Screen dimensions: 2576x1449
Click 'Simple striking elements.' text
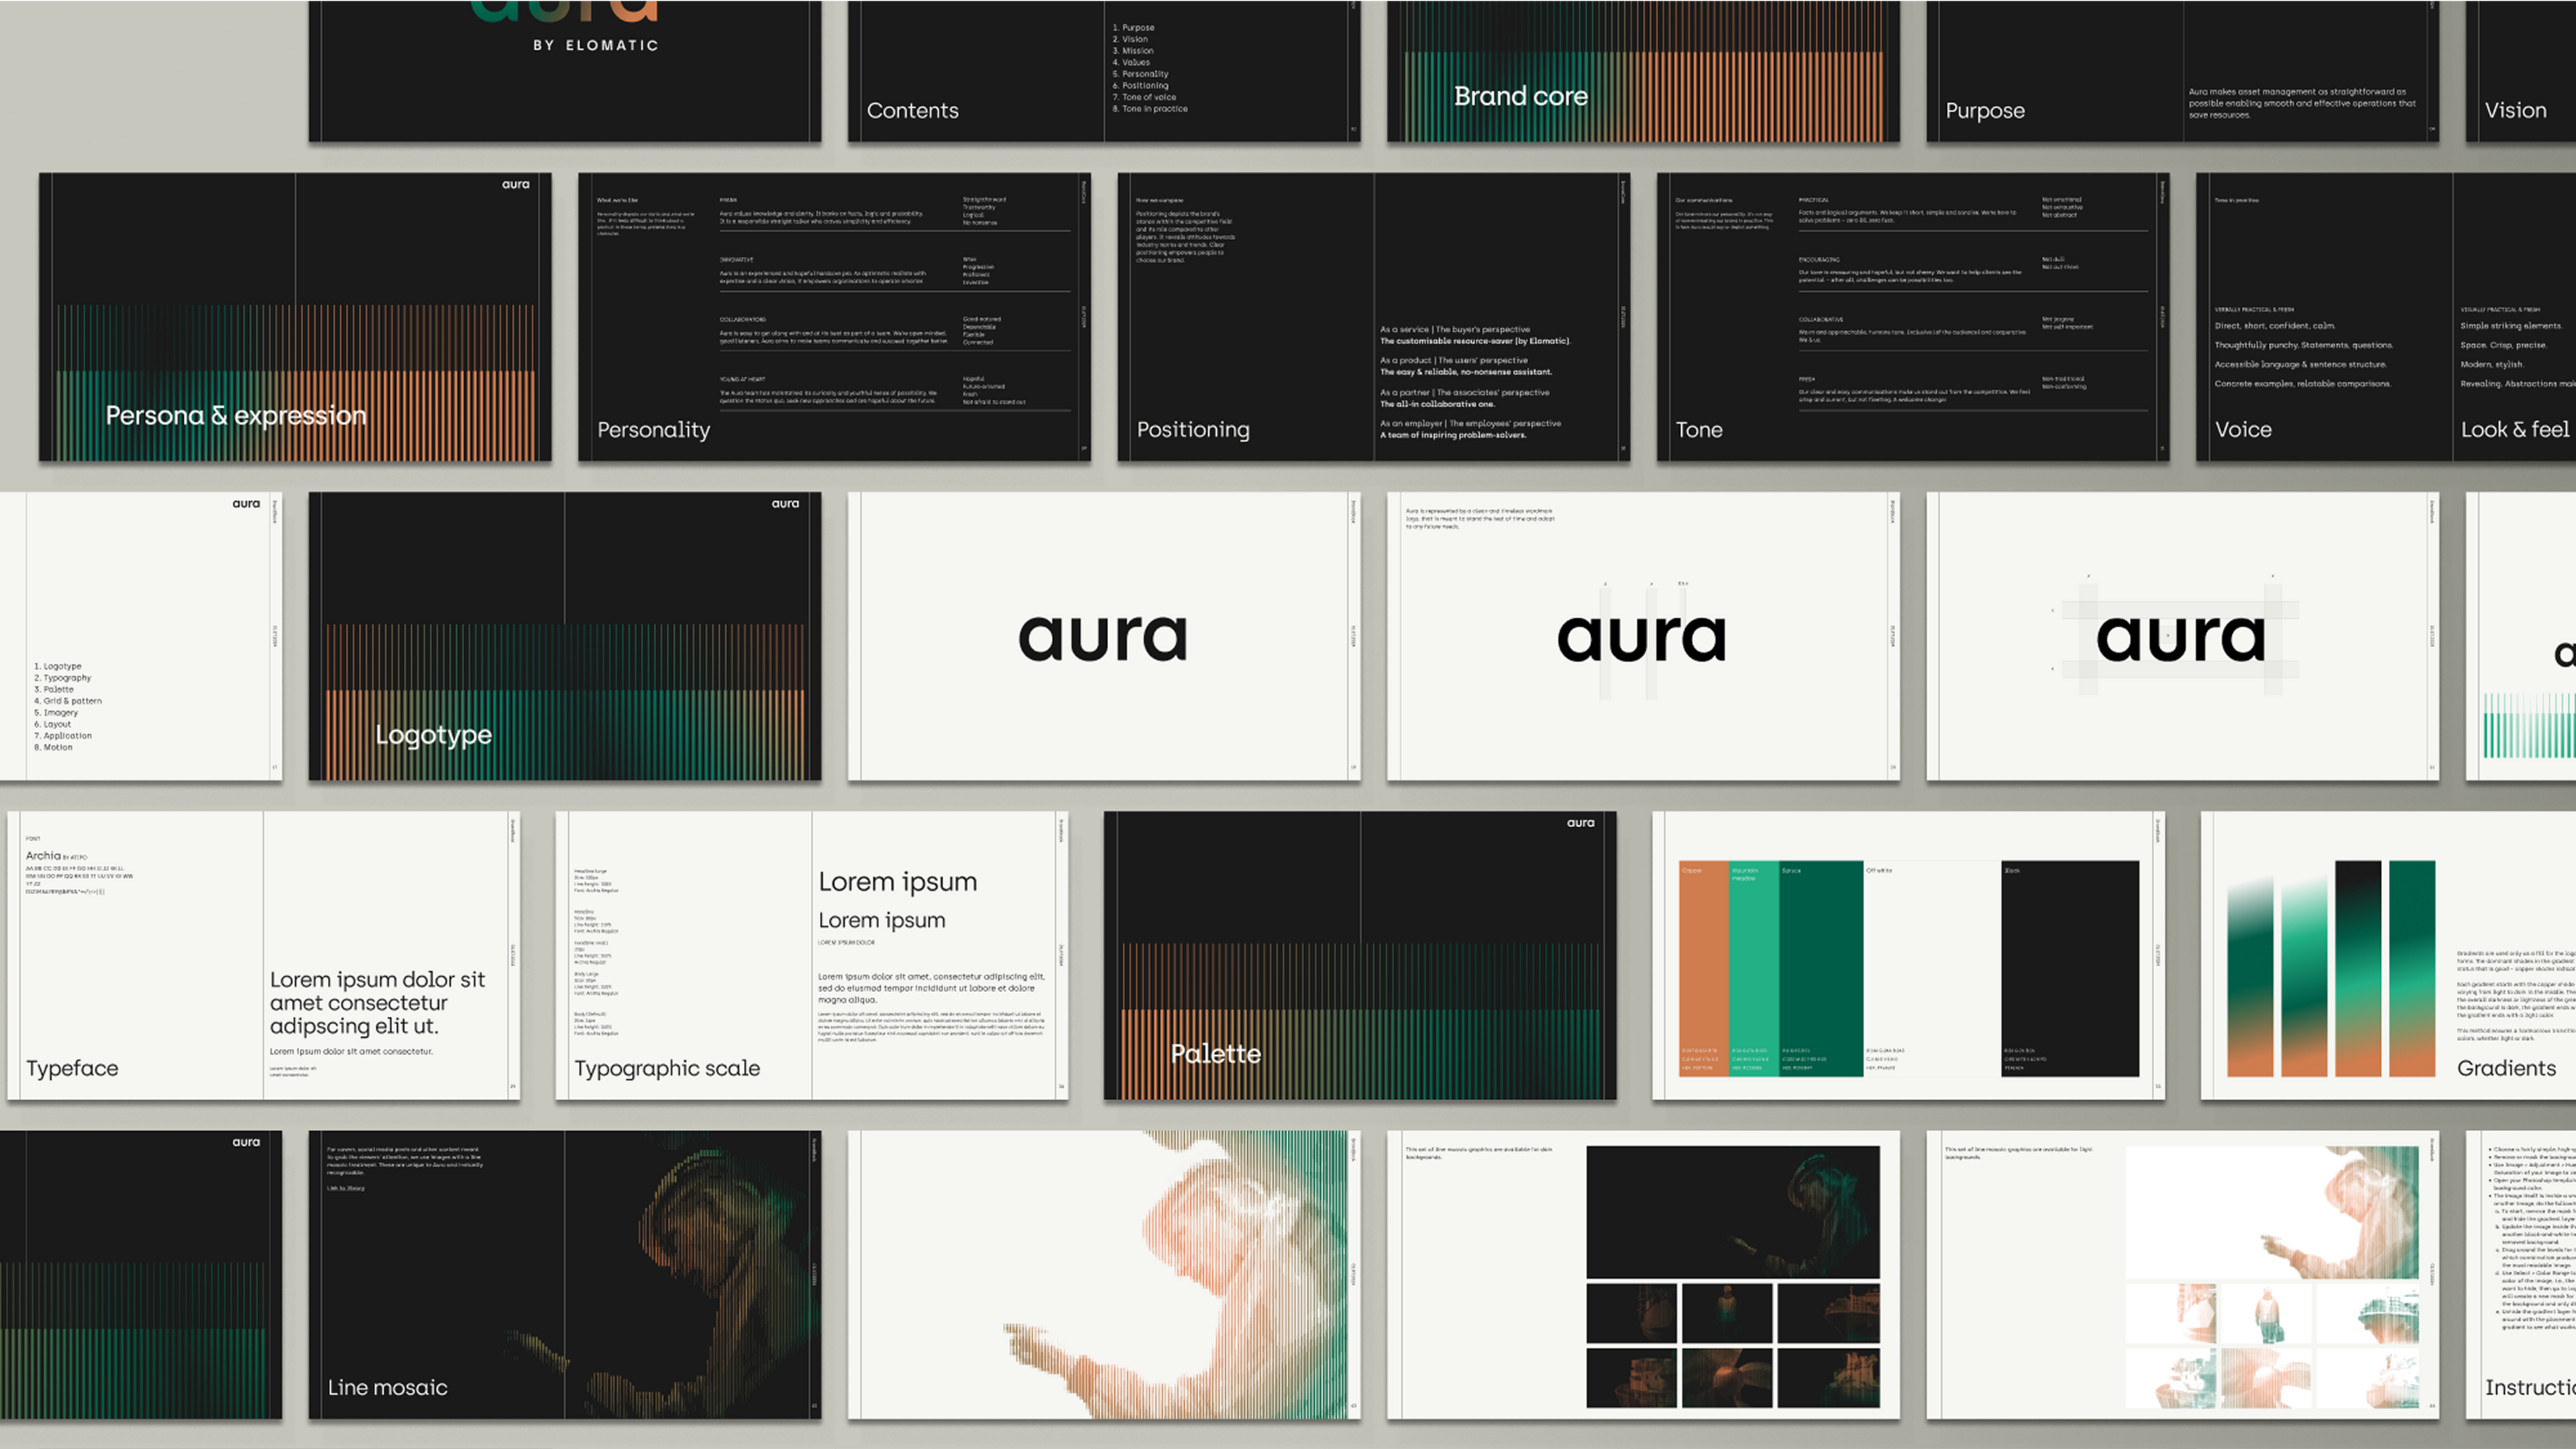pyautogui.click(x=2511, y=326)
